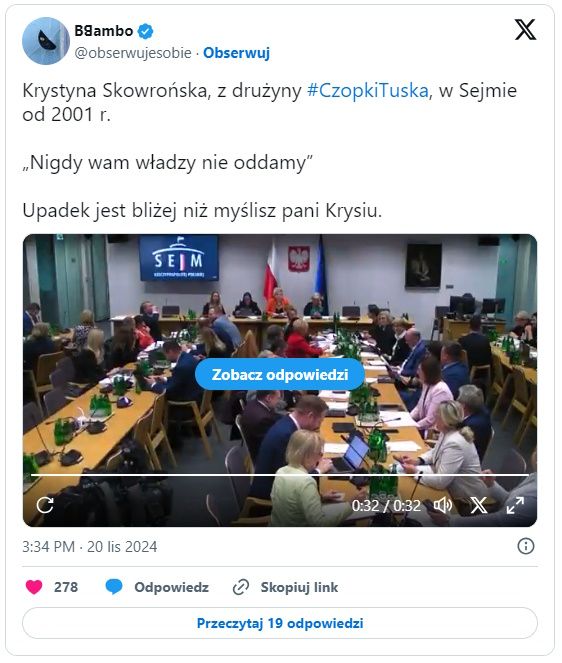Replay the video with the circular arrow icon

45,505
